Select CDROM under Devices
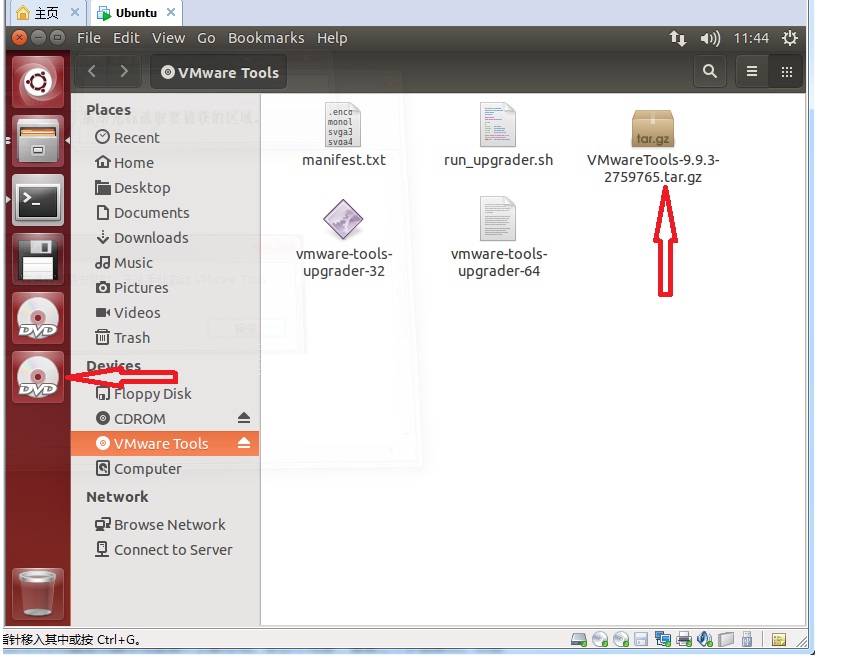This screenshot has width=864, height=661. [x=165, y=418]
